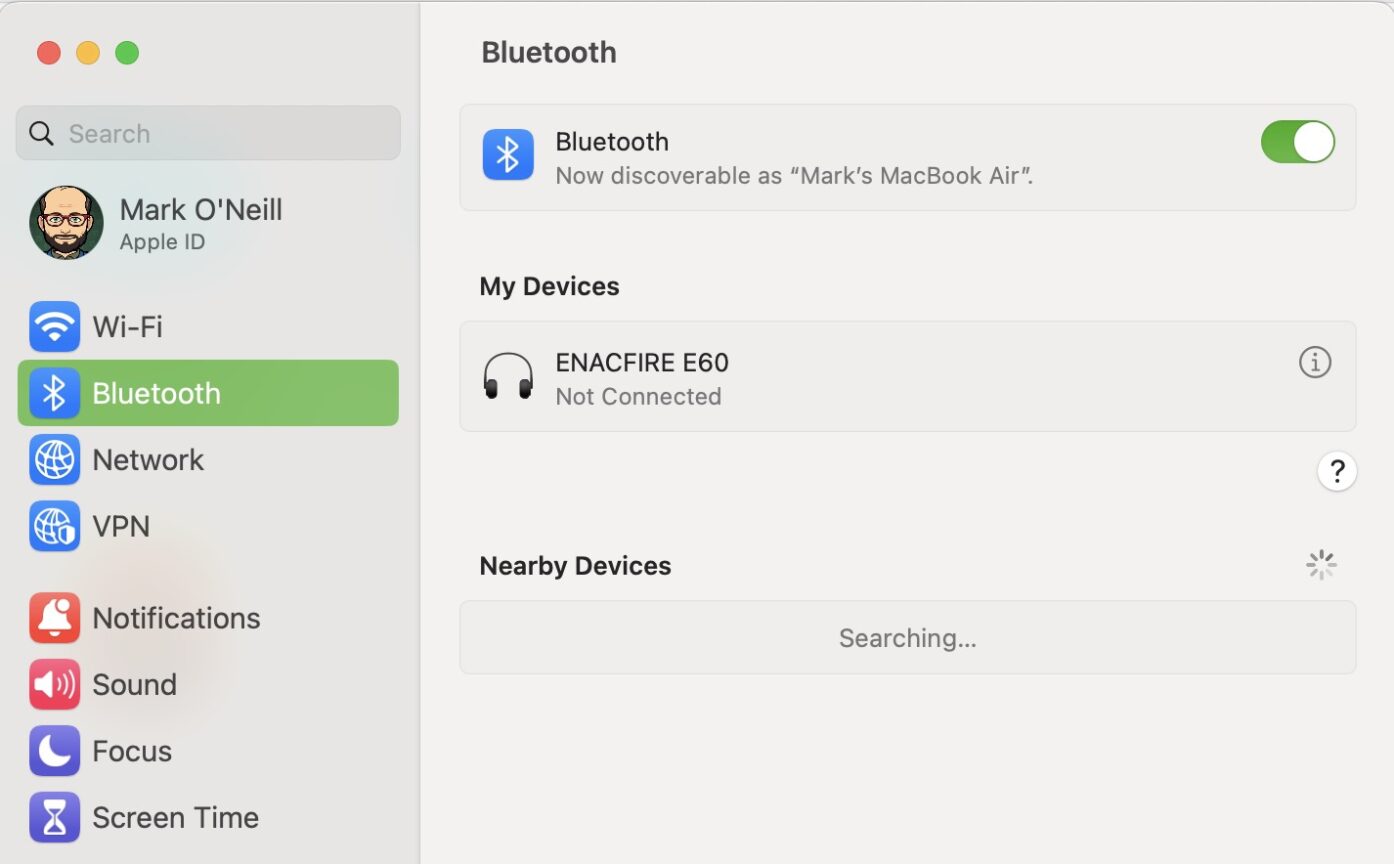This screenshot has height=864, width=1394.
Task: Click the Bluetooth logo next to the toggle
Action: 508,155
